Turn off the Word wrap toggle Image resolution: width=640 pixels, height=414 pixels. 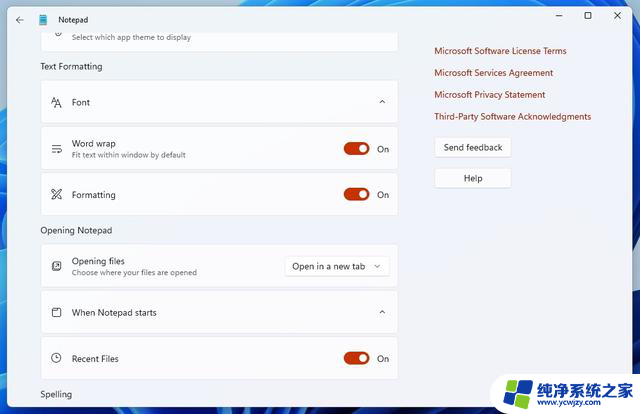click(x=356, y=149)
